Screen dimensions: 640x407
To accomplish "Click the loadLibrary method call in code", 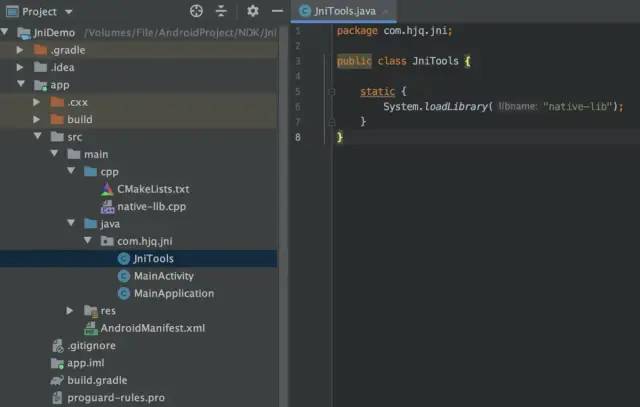I will point(456,107).
